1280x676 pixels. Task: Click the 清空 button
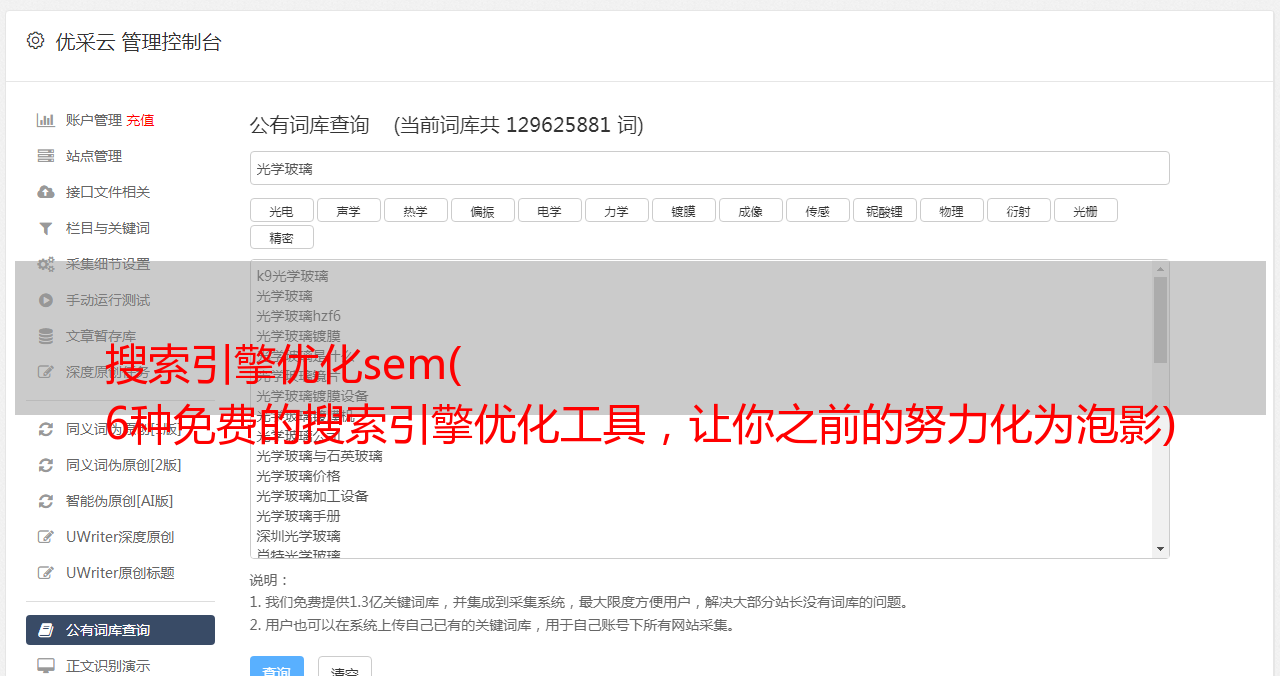point(345,668)
